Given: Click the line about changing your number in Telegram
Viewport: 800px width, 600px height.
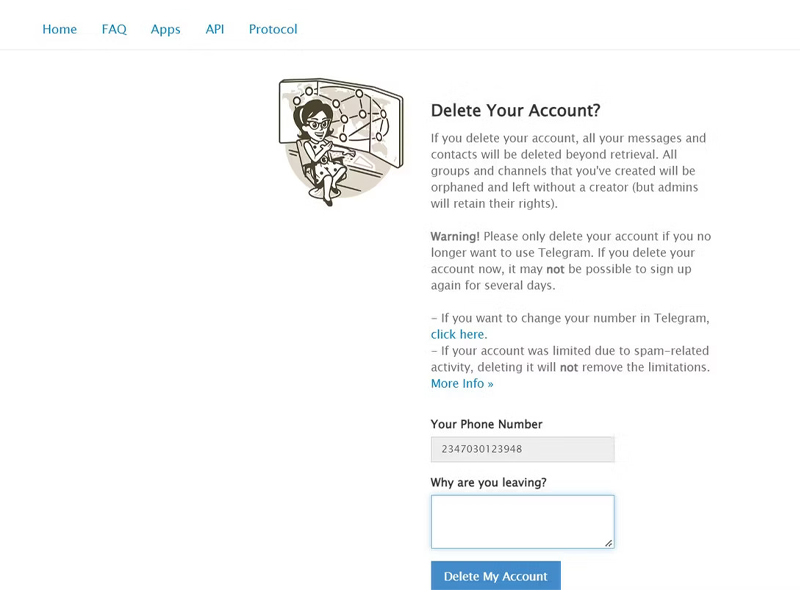Looking at the screenshot, I should point(570,318).
